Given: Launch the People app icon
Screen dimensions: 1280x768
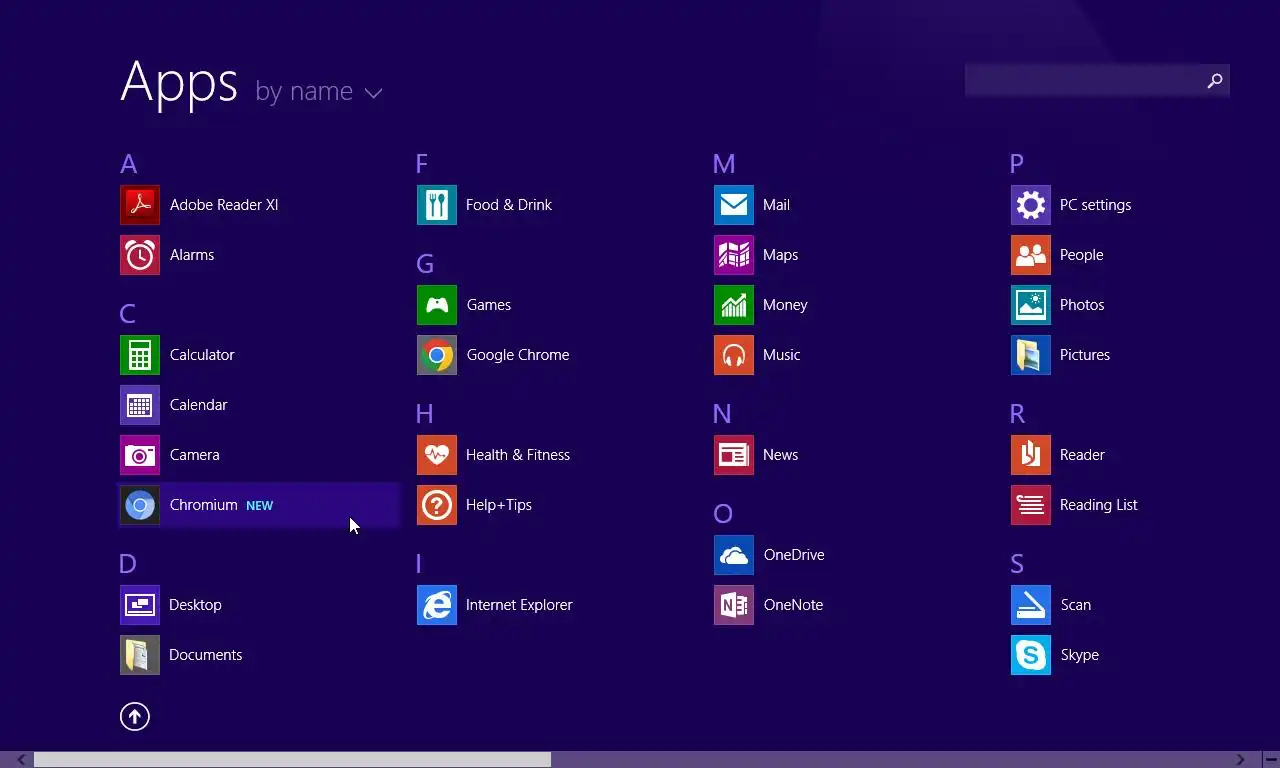Looking at the screenshot, I should point(1031,255).
